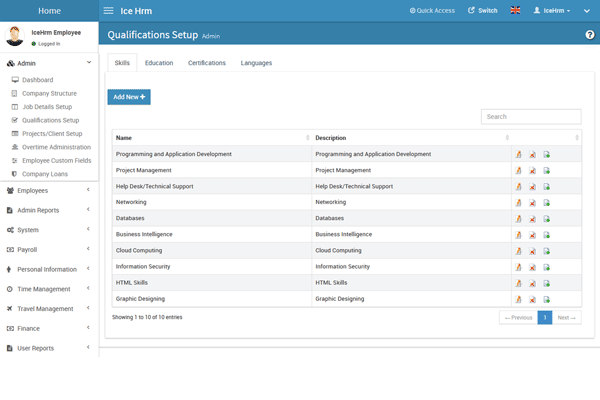Click the Add New button
The width and height of the screenshot is (600, 400).
pos(129,97)
